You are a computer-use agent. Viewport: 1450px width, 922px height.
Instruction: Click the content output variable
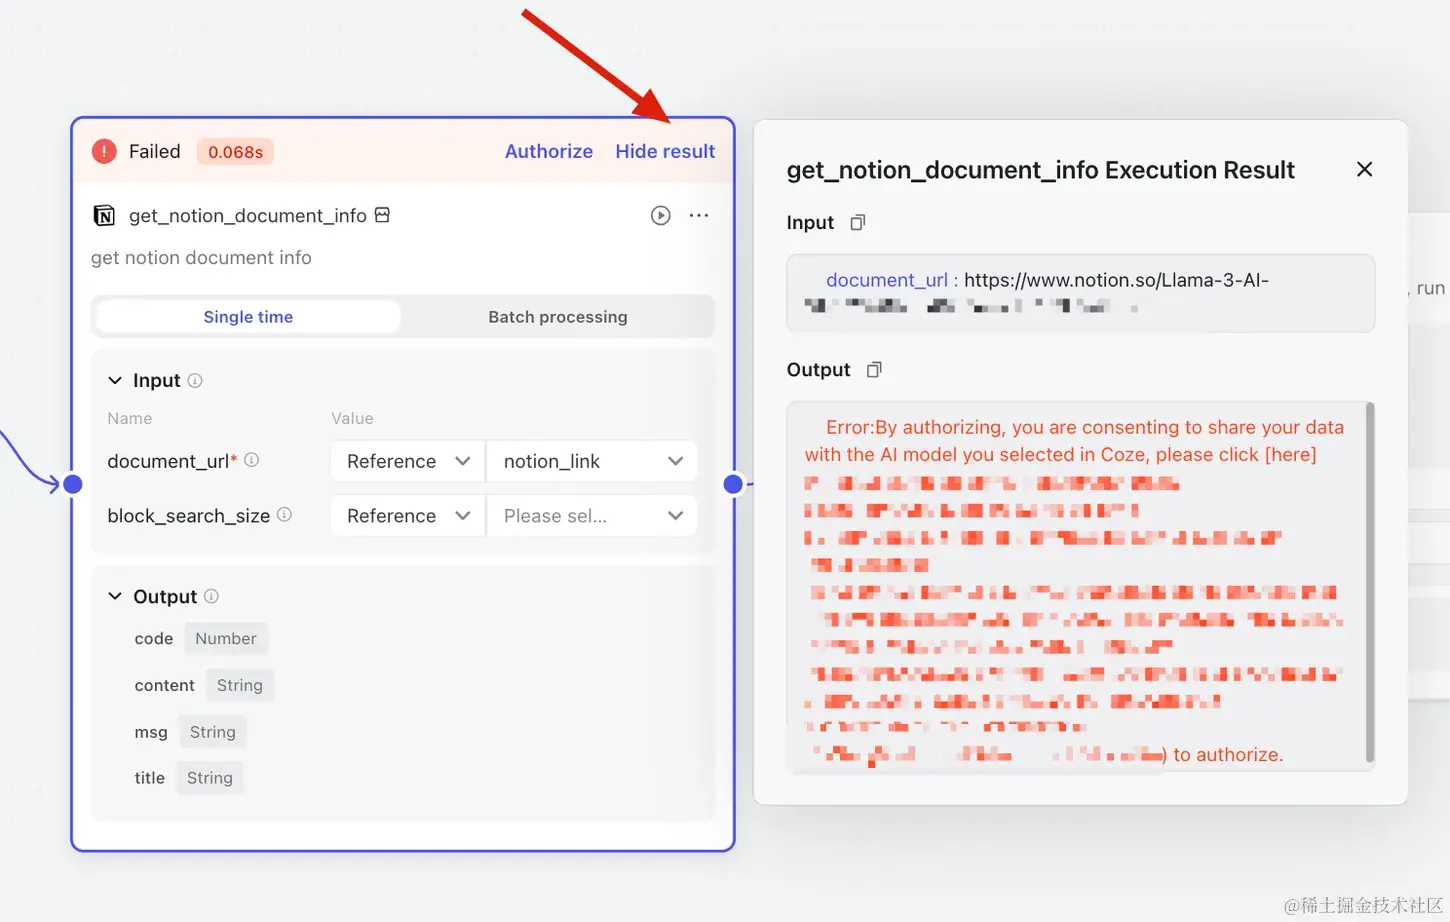[x=164, y=685]
